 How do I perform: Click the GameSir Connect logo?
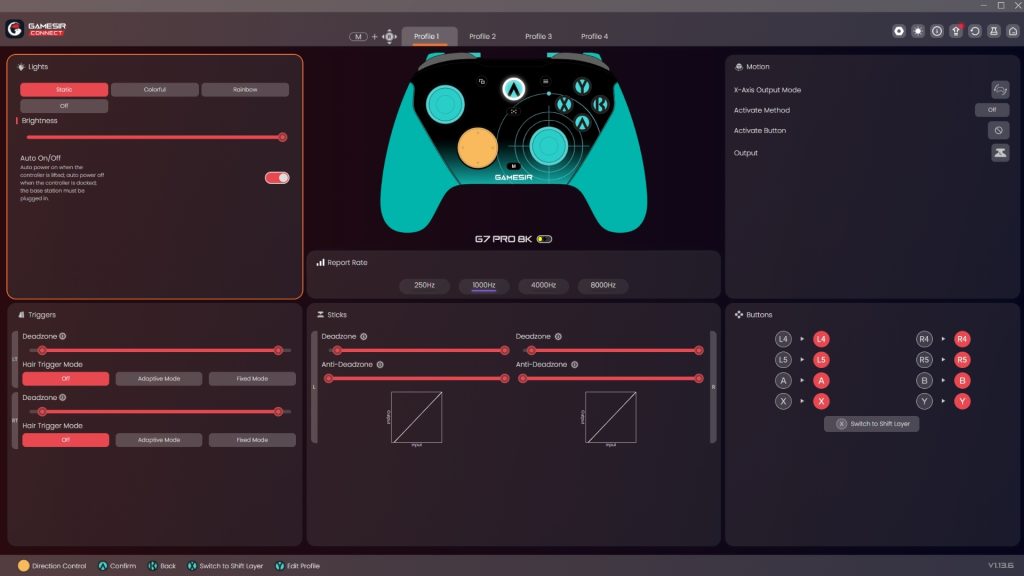click(36, 29)
